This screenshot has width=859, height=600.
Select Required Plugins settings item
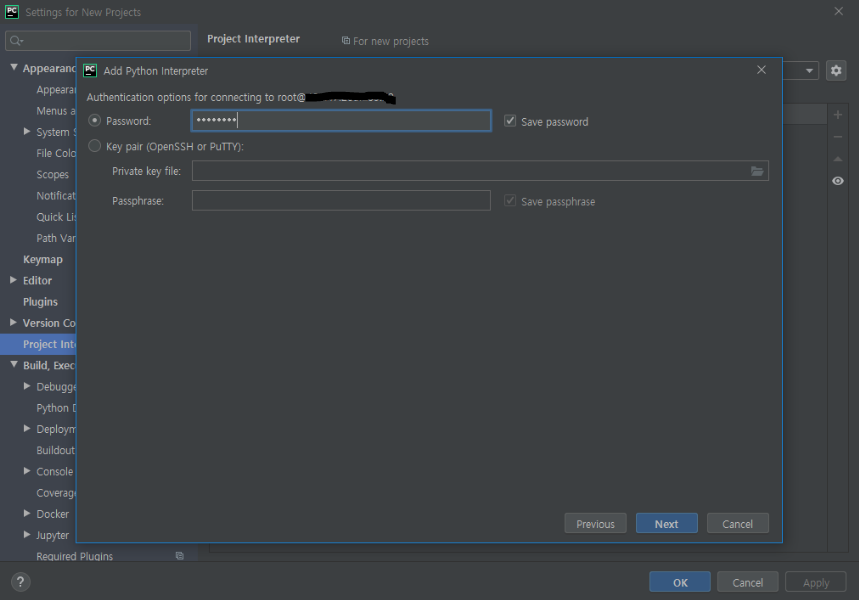[75, 556]
